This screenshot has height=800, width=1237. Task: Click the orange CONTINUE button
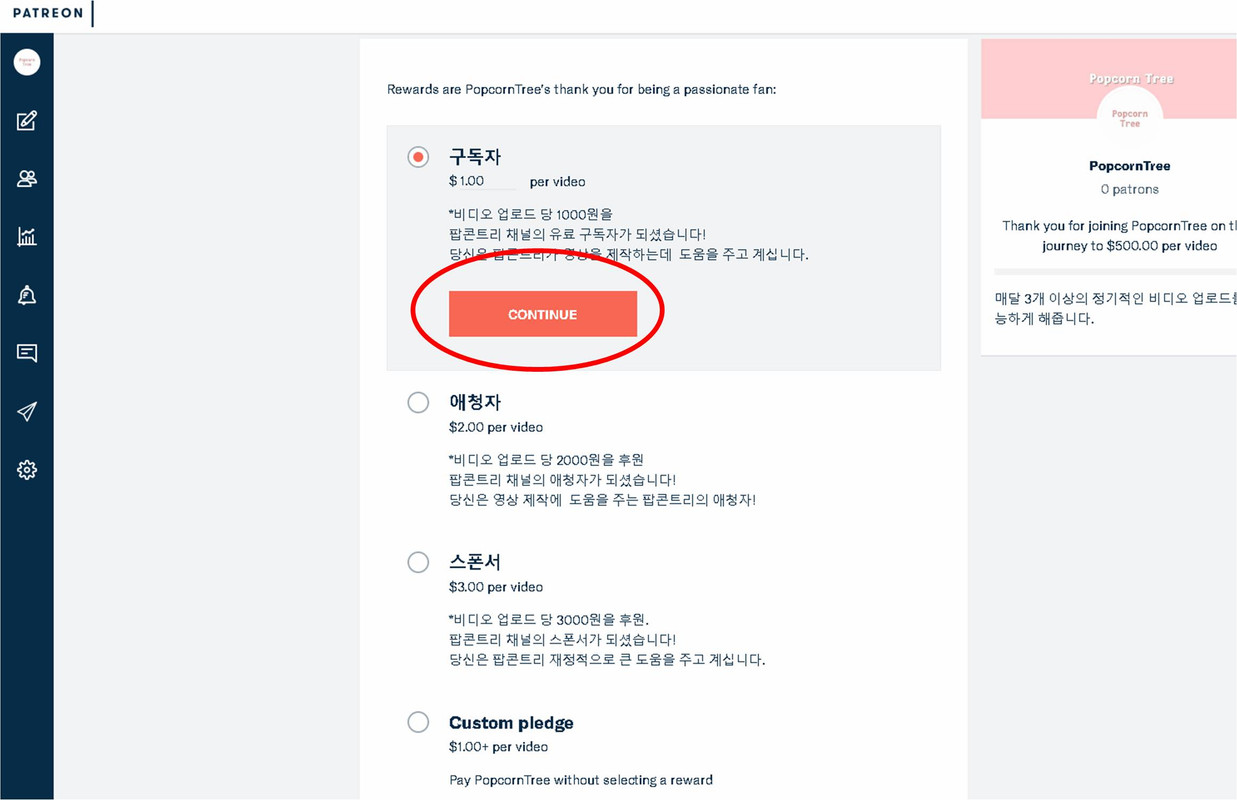click(543, 314)
